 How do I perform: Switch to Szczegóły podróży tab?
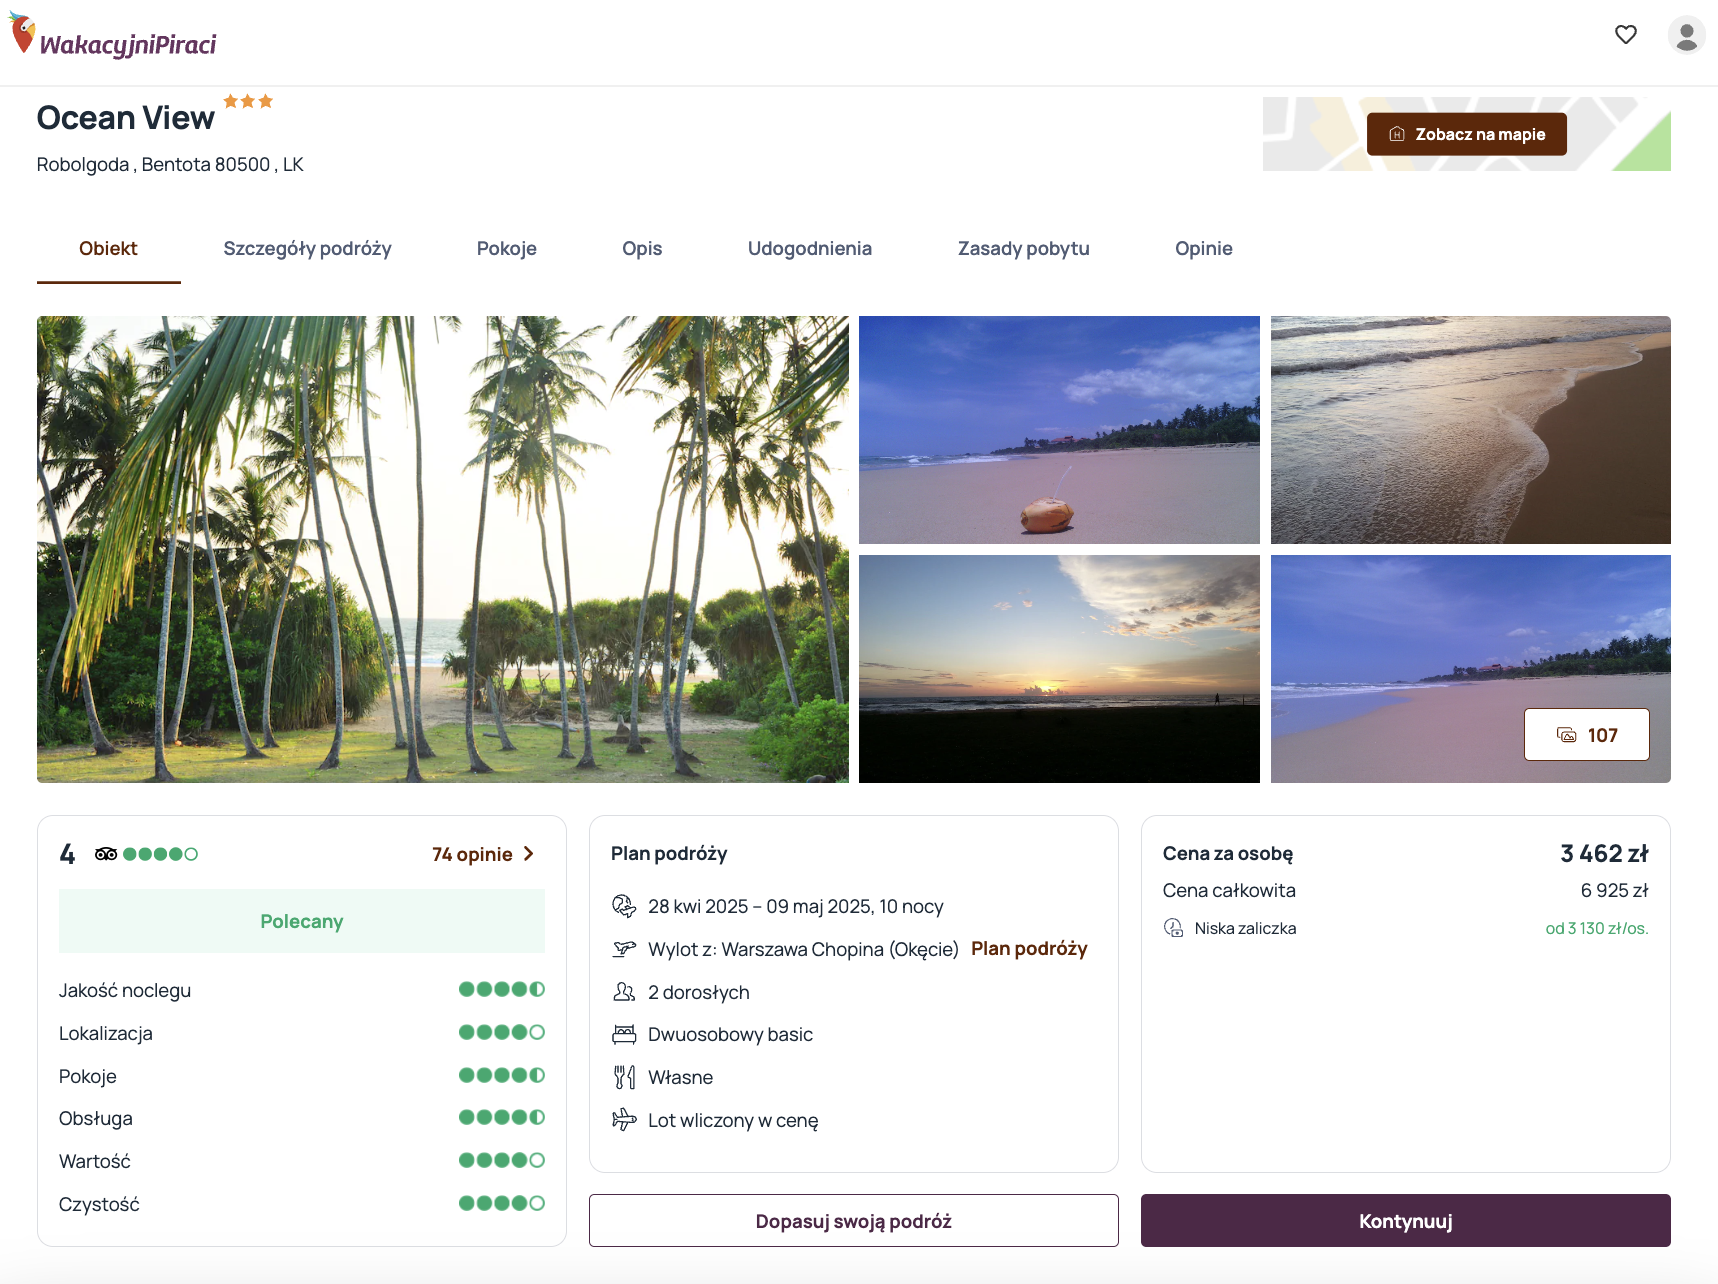click(307, 249)
